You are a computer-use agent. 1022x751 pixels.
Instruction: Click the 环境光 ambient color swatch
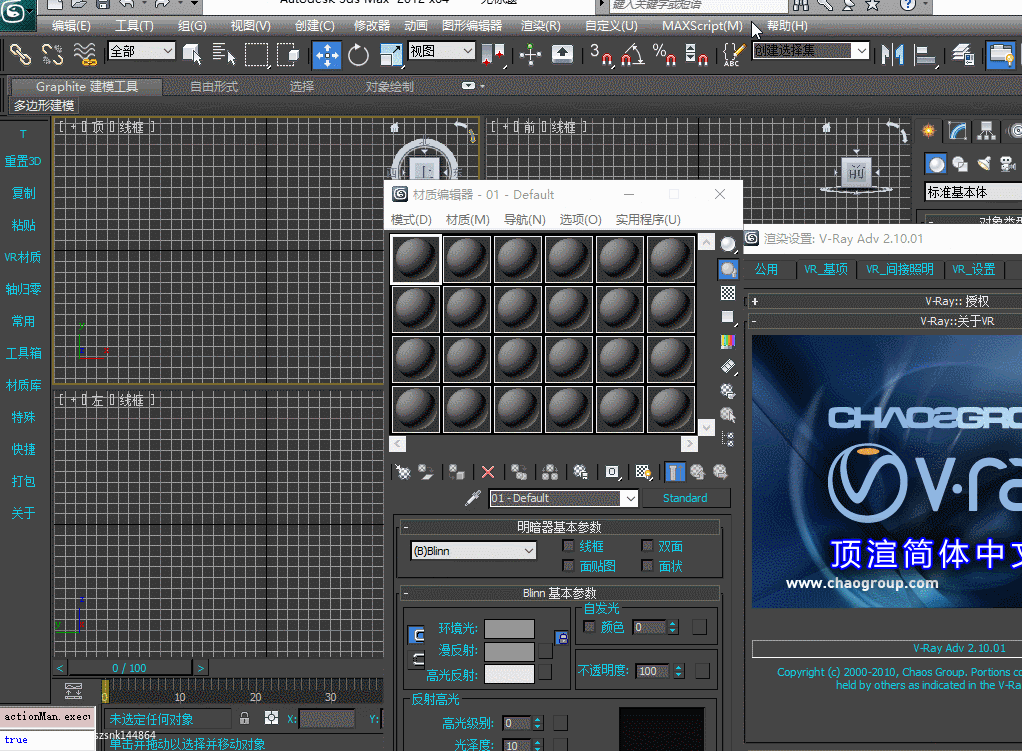coord(509,628)
